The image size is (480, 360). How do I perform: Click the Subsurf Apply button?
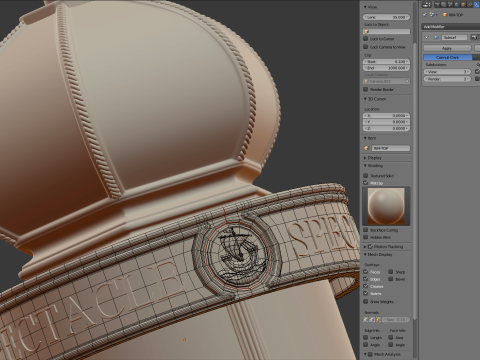pyautogui.click(x=447, y=48)
